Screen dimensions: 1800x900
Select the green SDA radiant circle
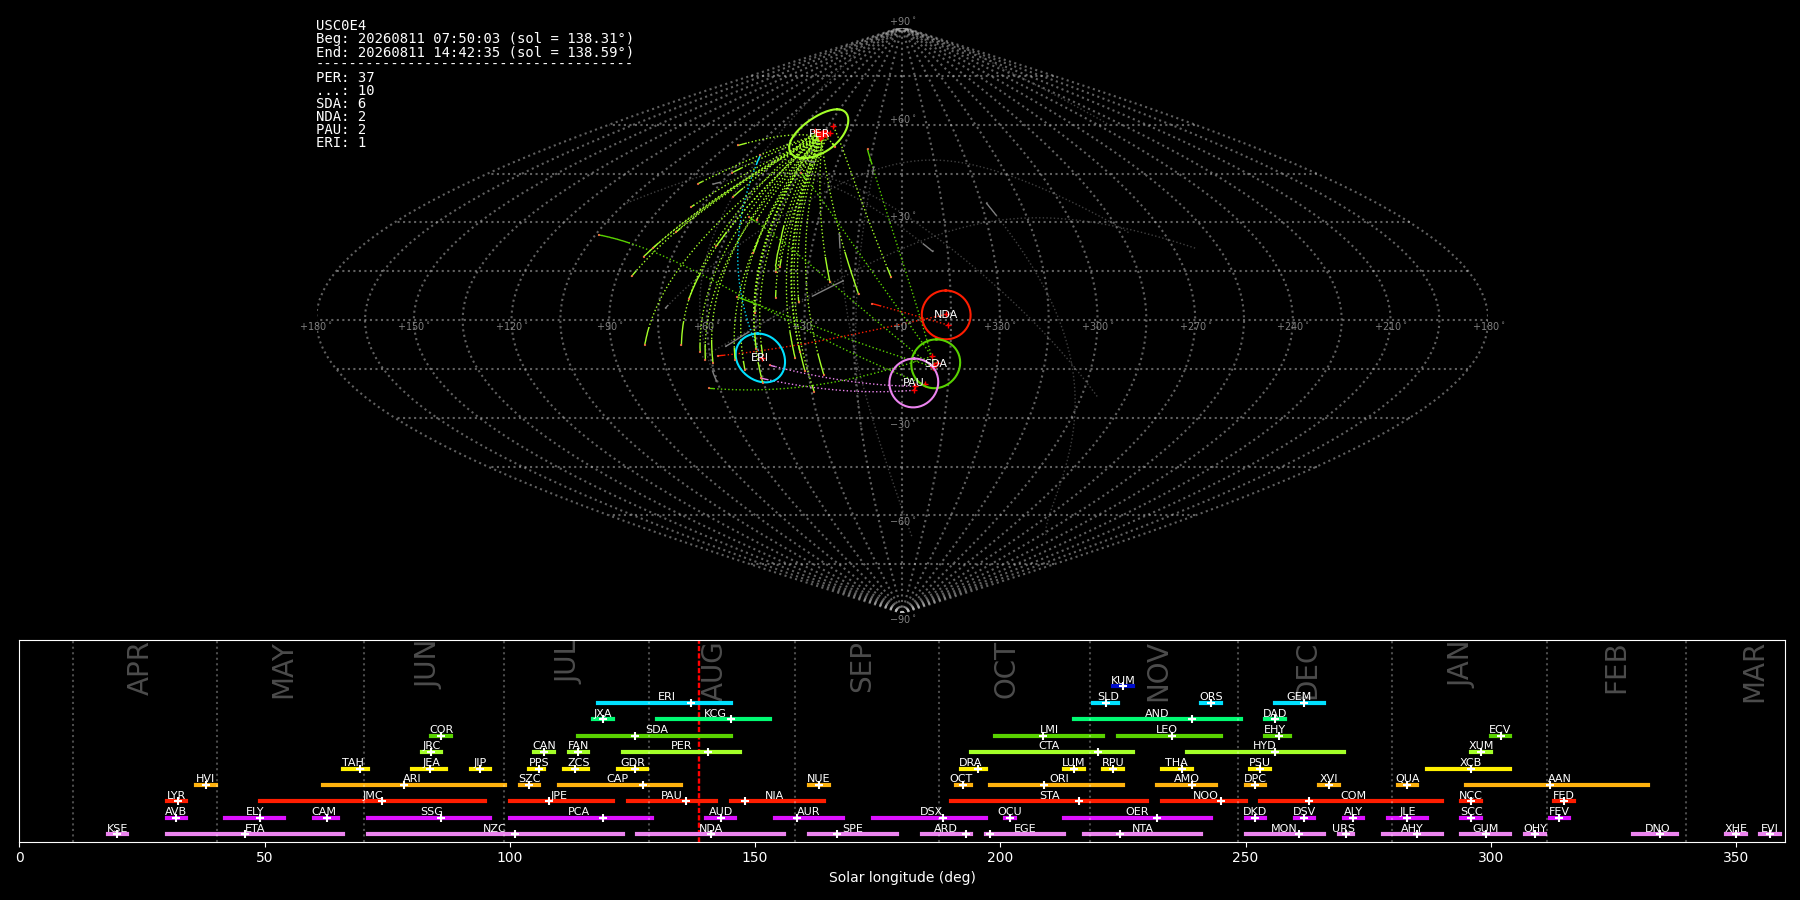tap(935, 364)
